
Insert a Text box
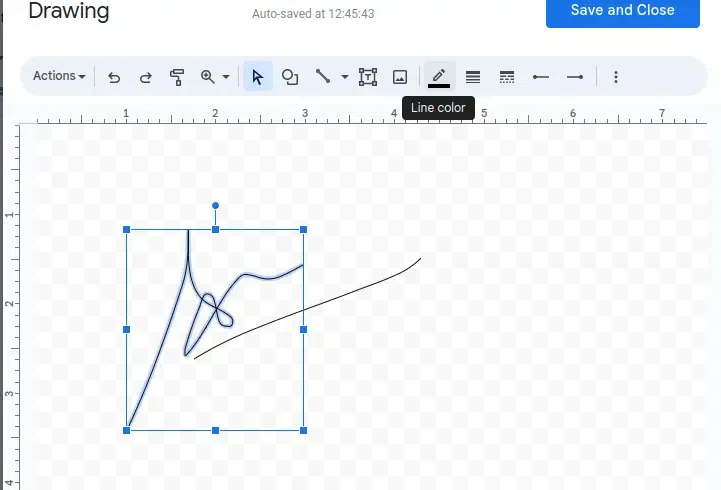368,77
